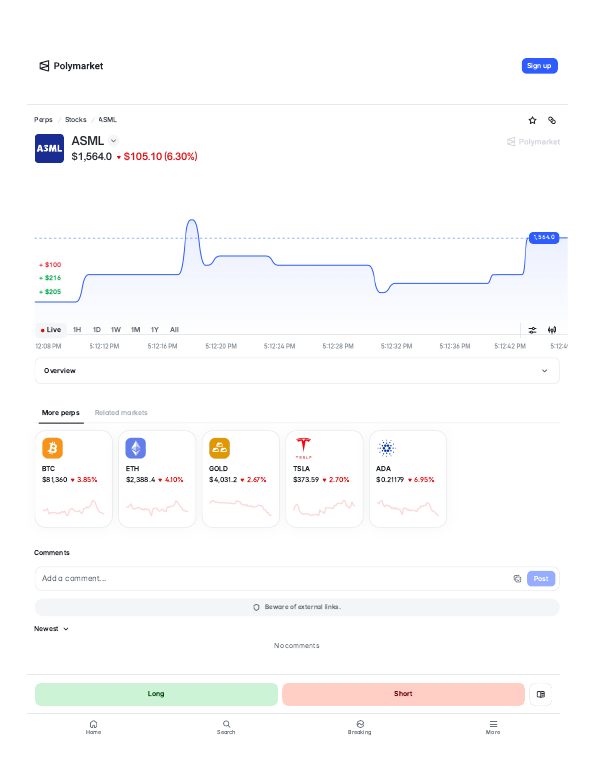Open the GOLD perp card icon

click(219, 448)
